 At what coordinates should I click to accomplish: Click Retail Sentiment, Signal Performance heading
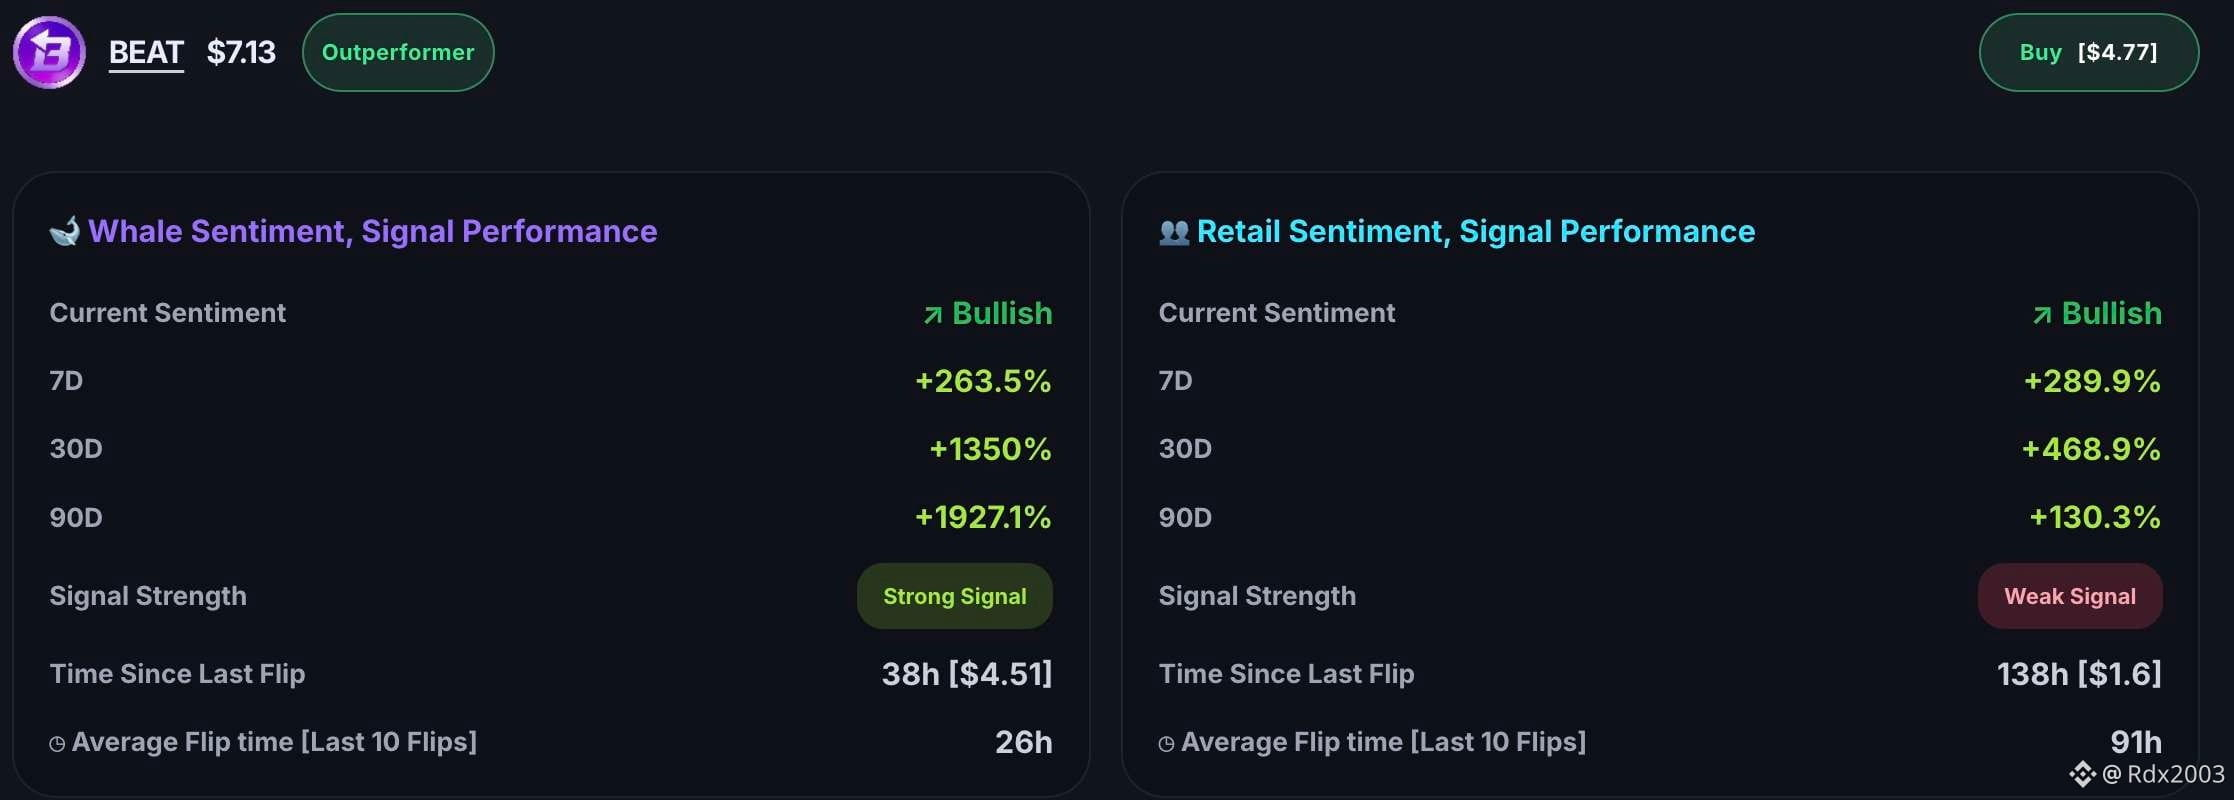click(1476, 231)
